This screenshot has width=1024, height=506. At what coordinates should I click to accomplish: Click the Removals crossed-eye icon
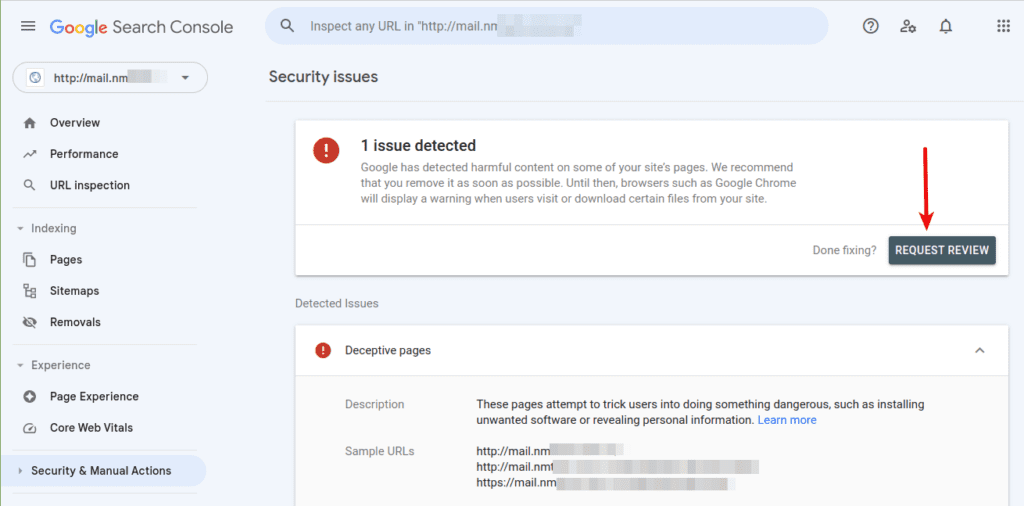29,322
